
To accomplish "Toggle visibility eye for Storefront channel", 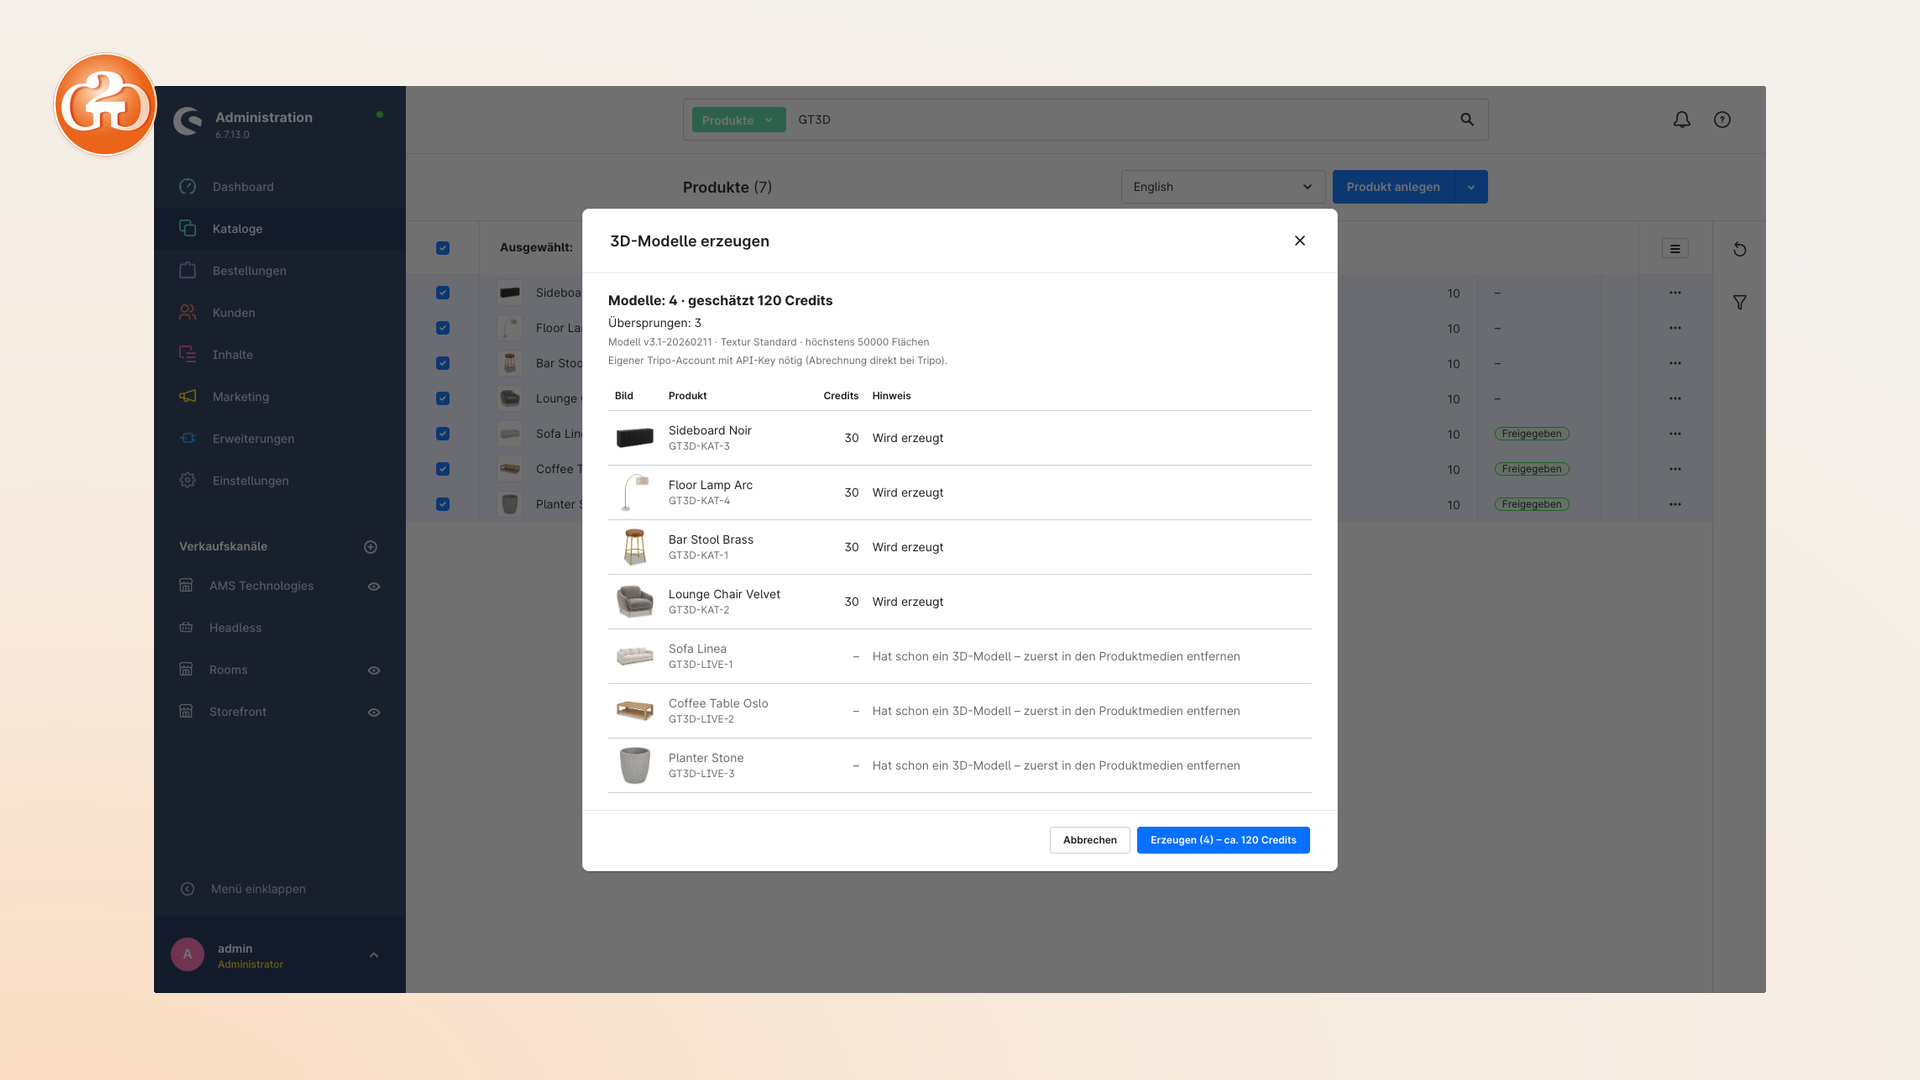I will [374, 713].
